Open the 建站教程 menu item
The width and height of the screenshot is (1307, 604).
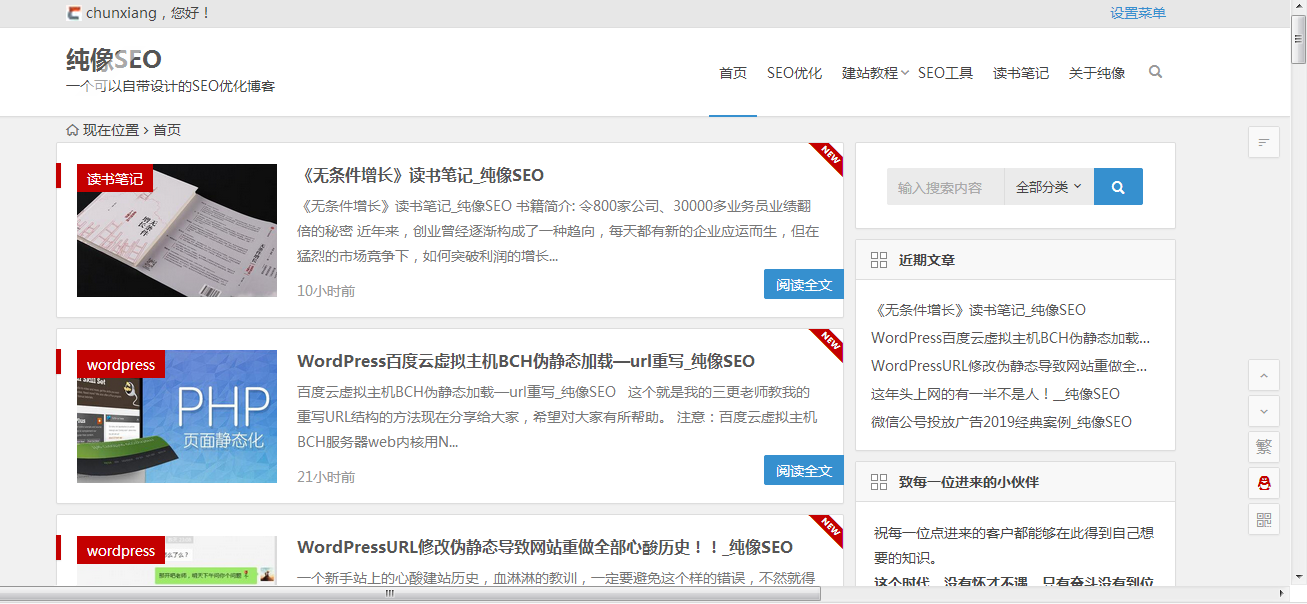(x=870, y=73)
